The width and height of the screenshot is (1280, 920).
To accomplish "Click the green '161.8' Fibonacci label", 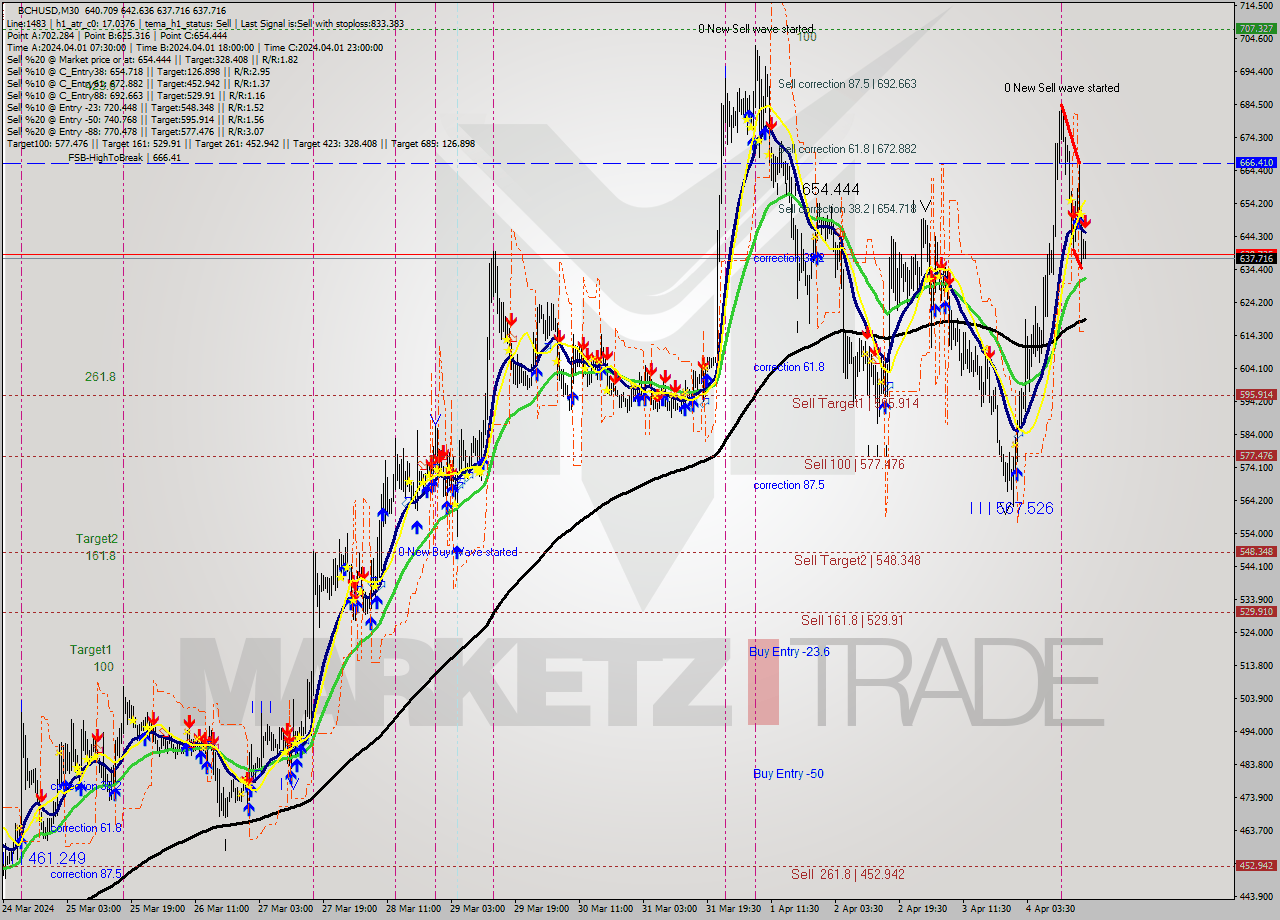I will coord(100,556).
